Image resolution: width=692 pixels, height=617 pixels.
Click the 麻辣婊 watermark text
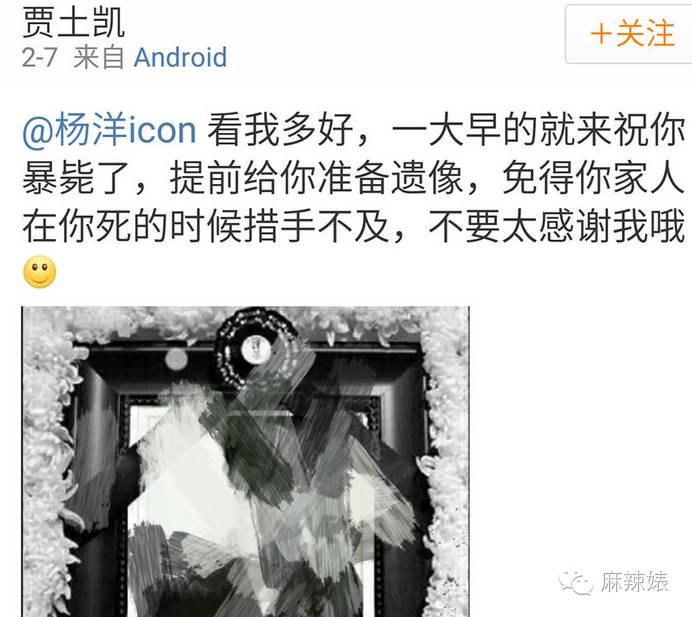click(634, 581)
